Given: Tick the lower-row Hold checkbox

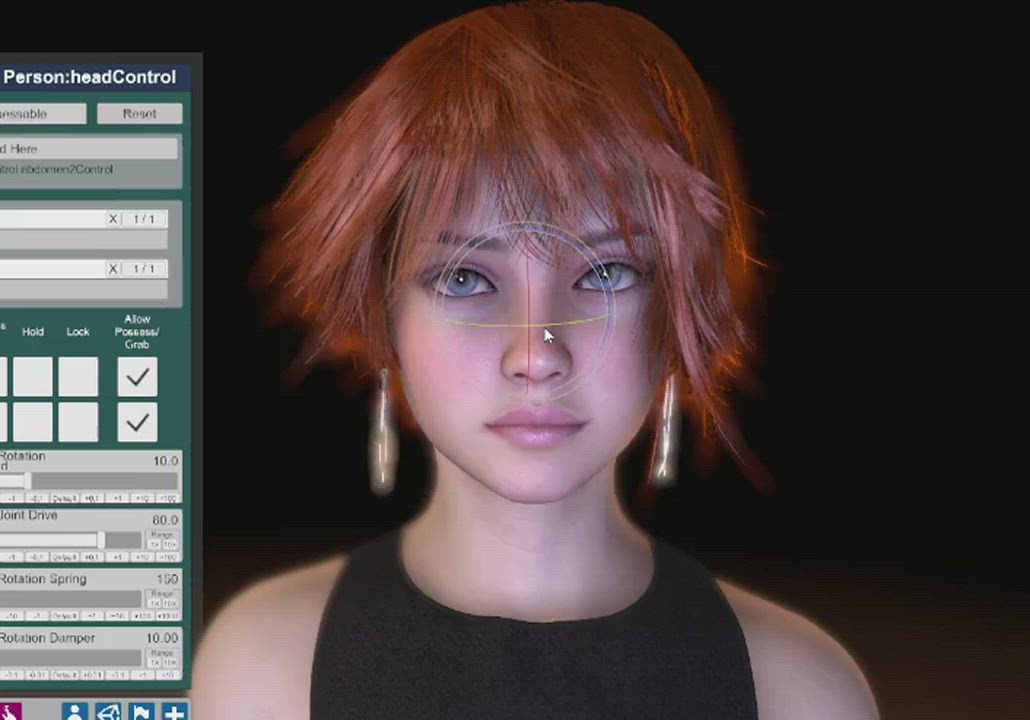Looking at the screenshot, I should [33, 422].
